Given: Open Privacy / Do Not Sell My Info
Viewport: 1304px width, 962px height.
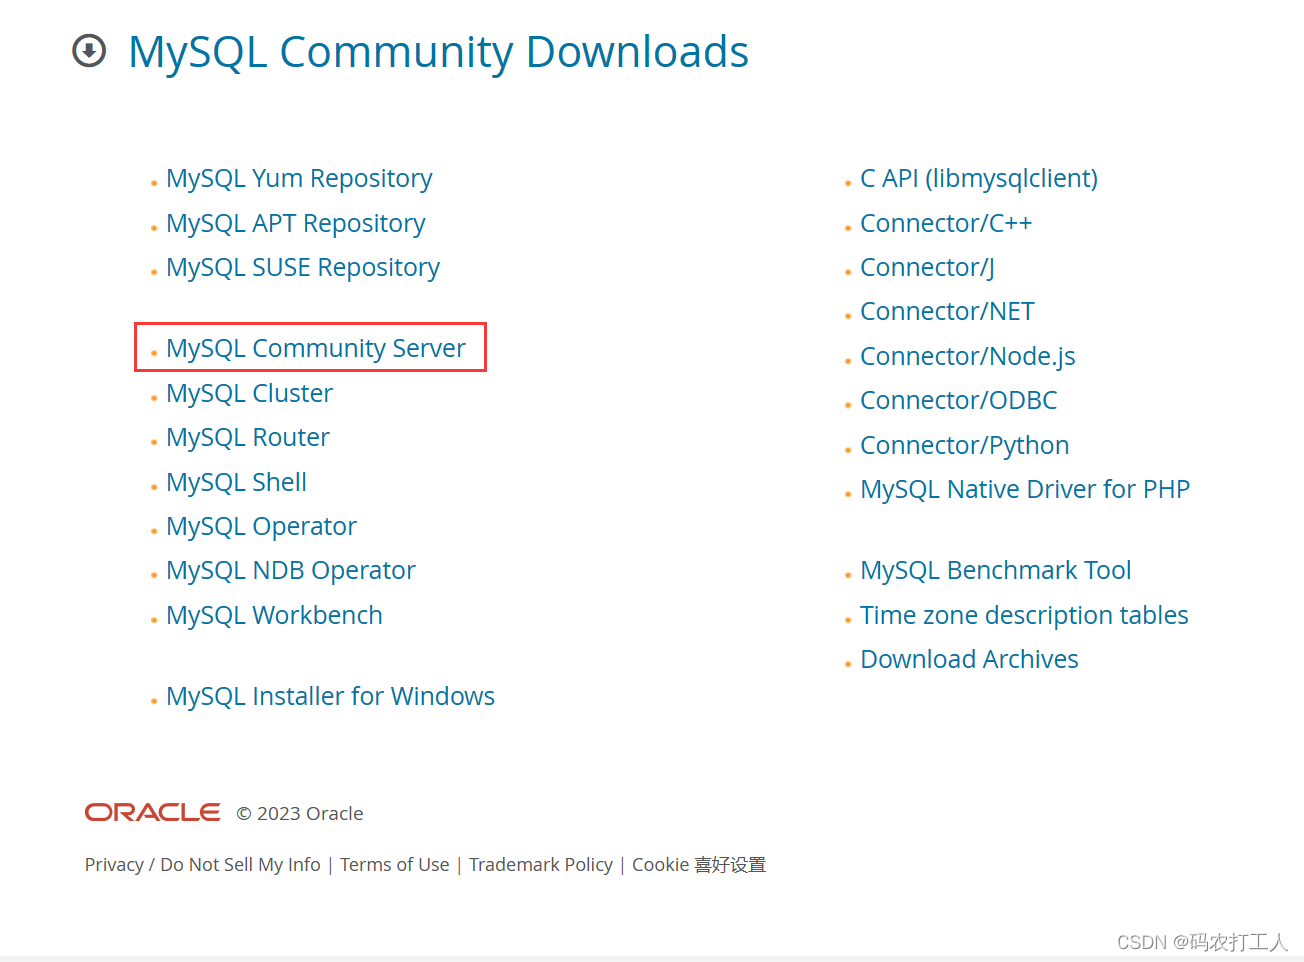Looking at the screenshot, I should pos(203,865).
